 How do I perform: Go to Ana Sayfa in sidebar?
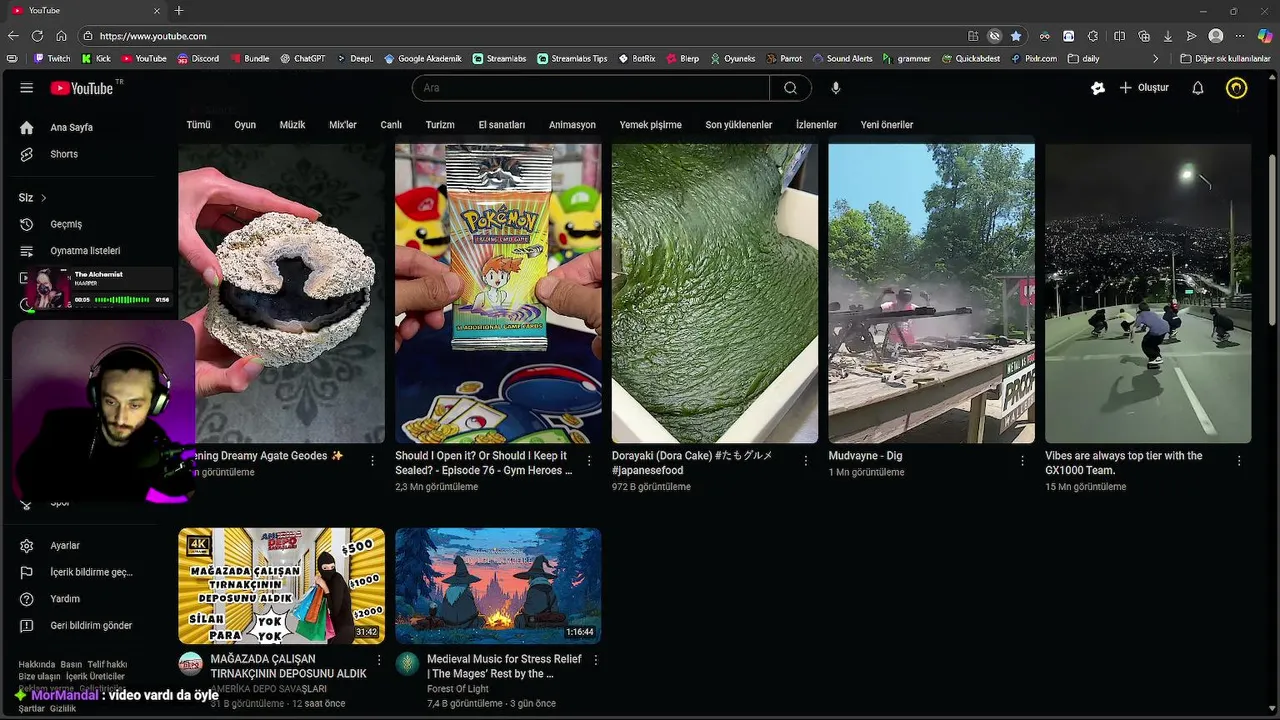[x=72, y=128]
